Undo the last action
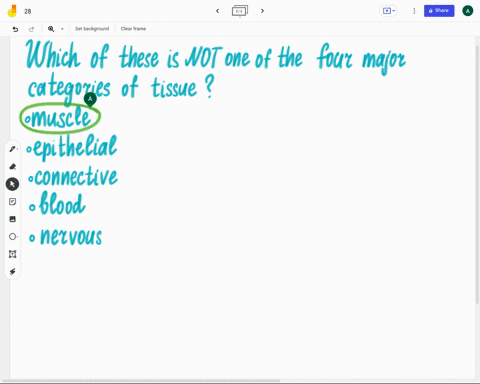This screenshot has width=480, height=384. coord(15,29)
